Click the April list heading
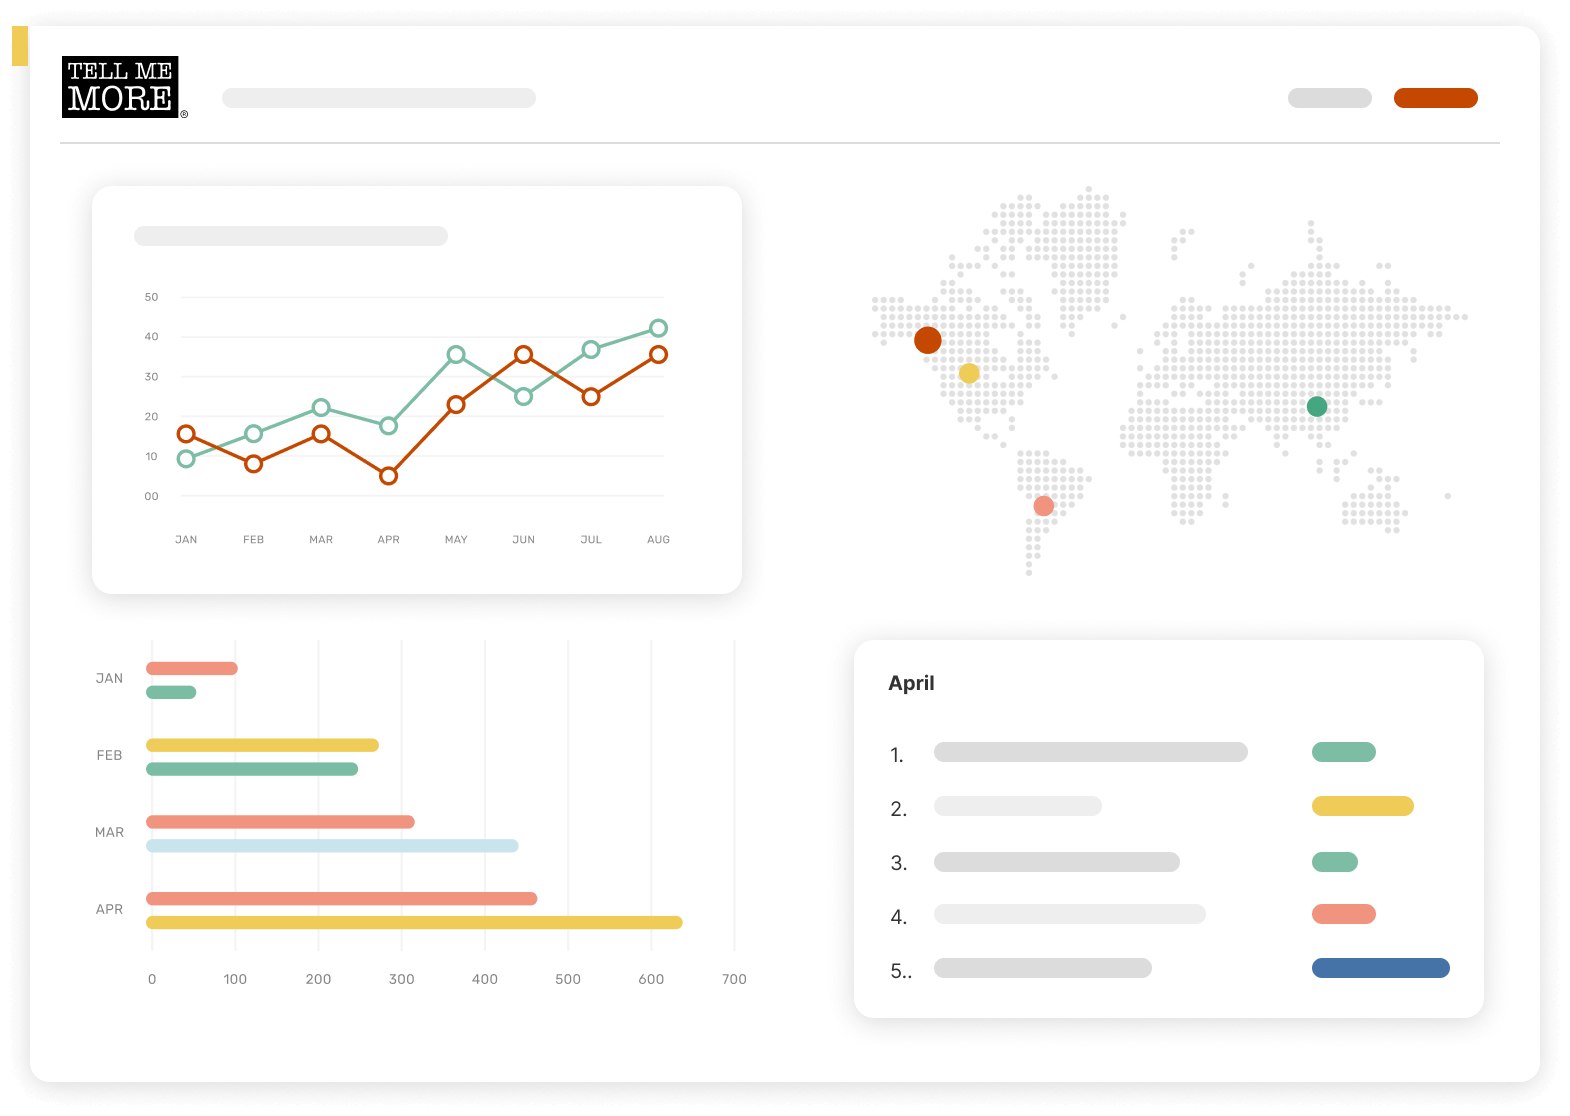Viewport: 1570px width, 1116px height. tap(911, 683)
